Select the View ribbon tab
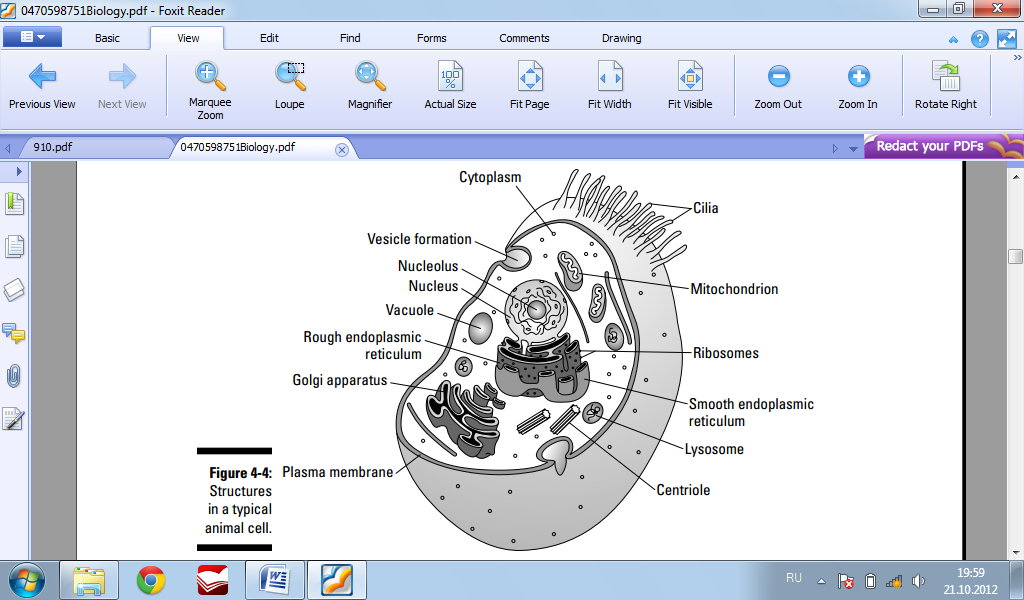 tap(188, 39)
